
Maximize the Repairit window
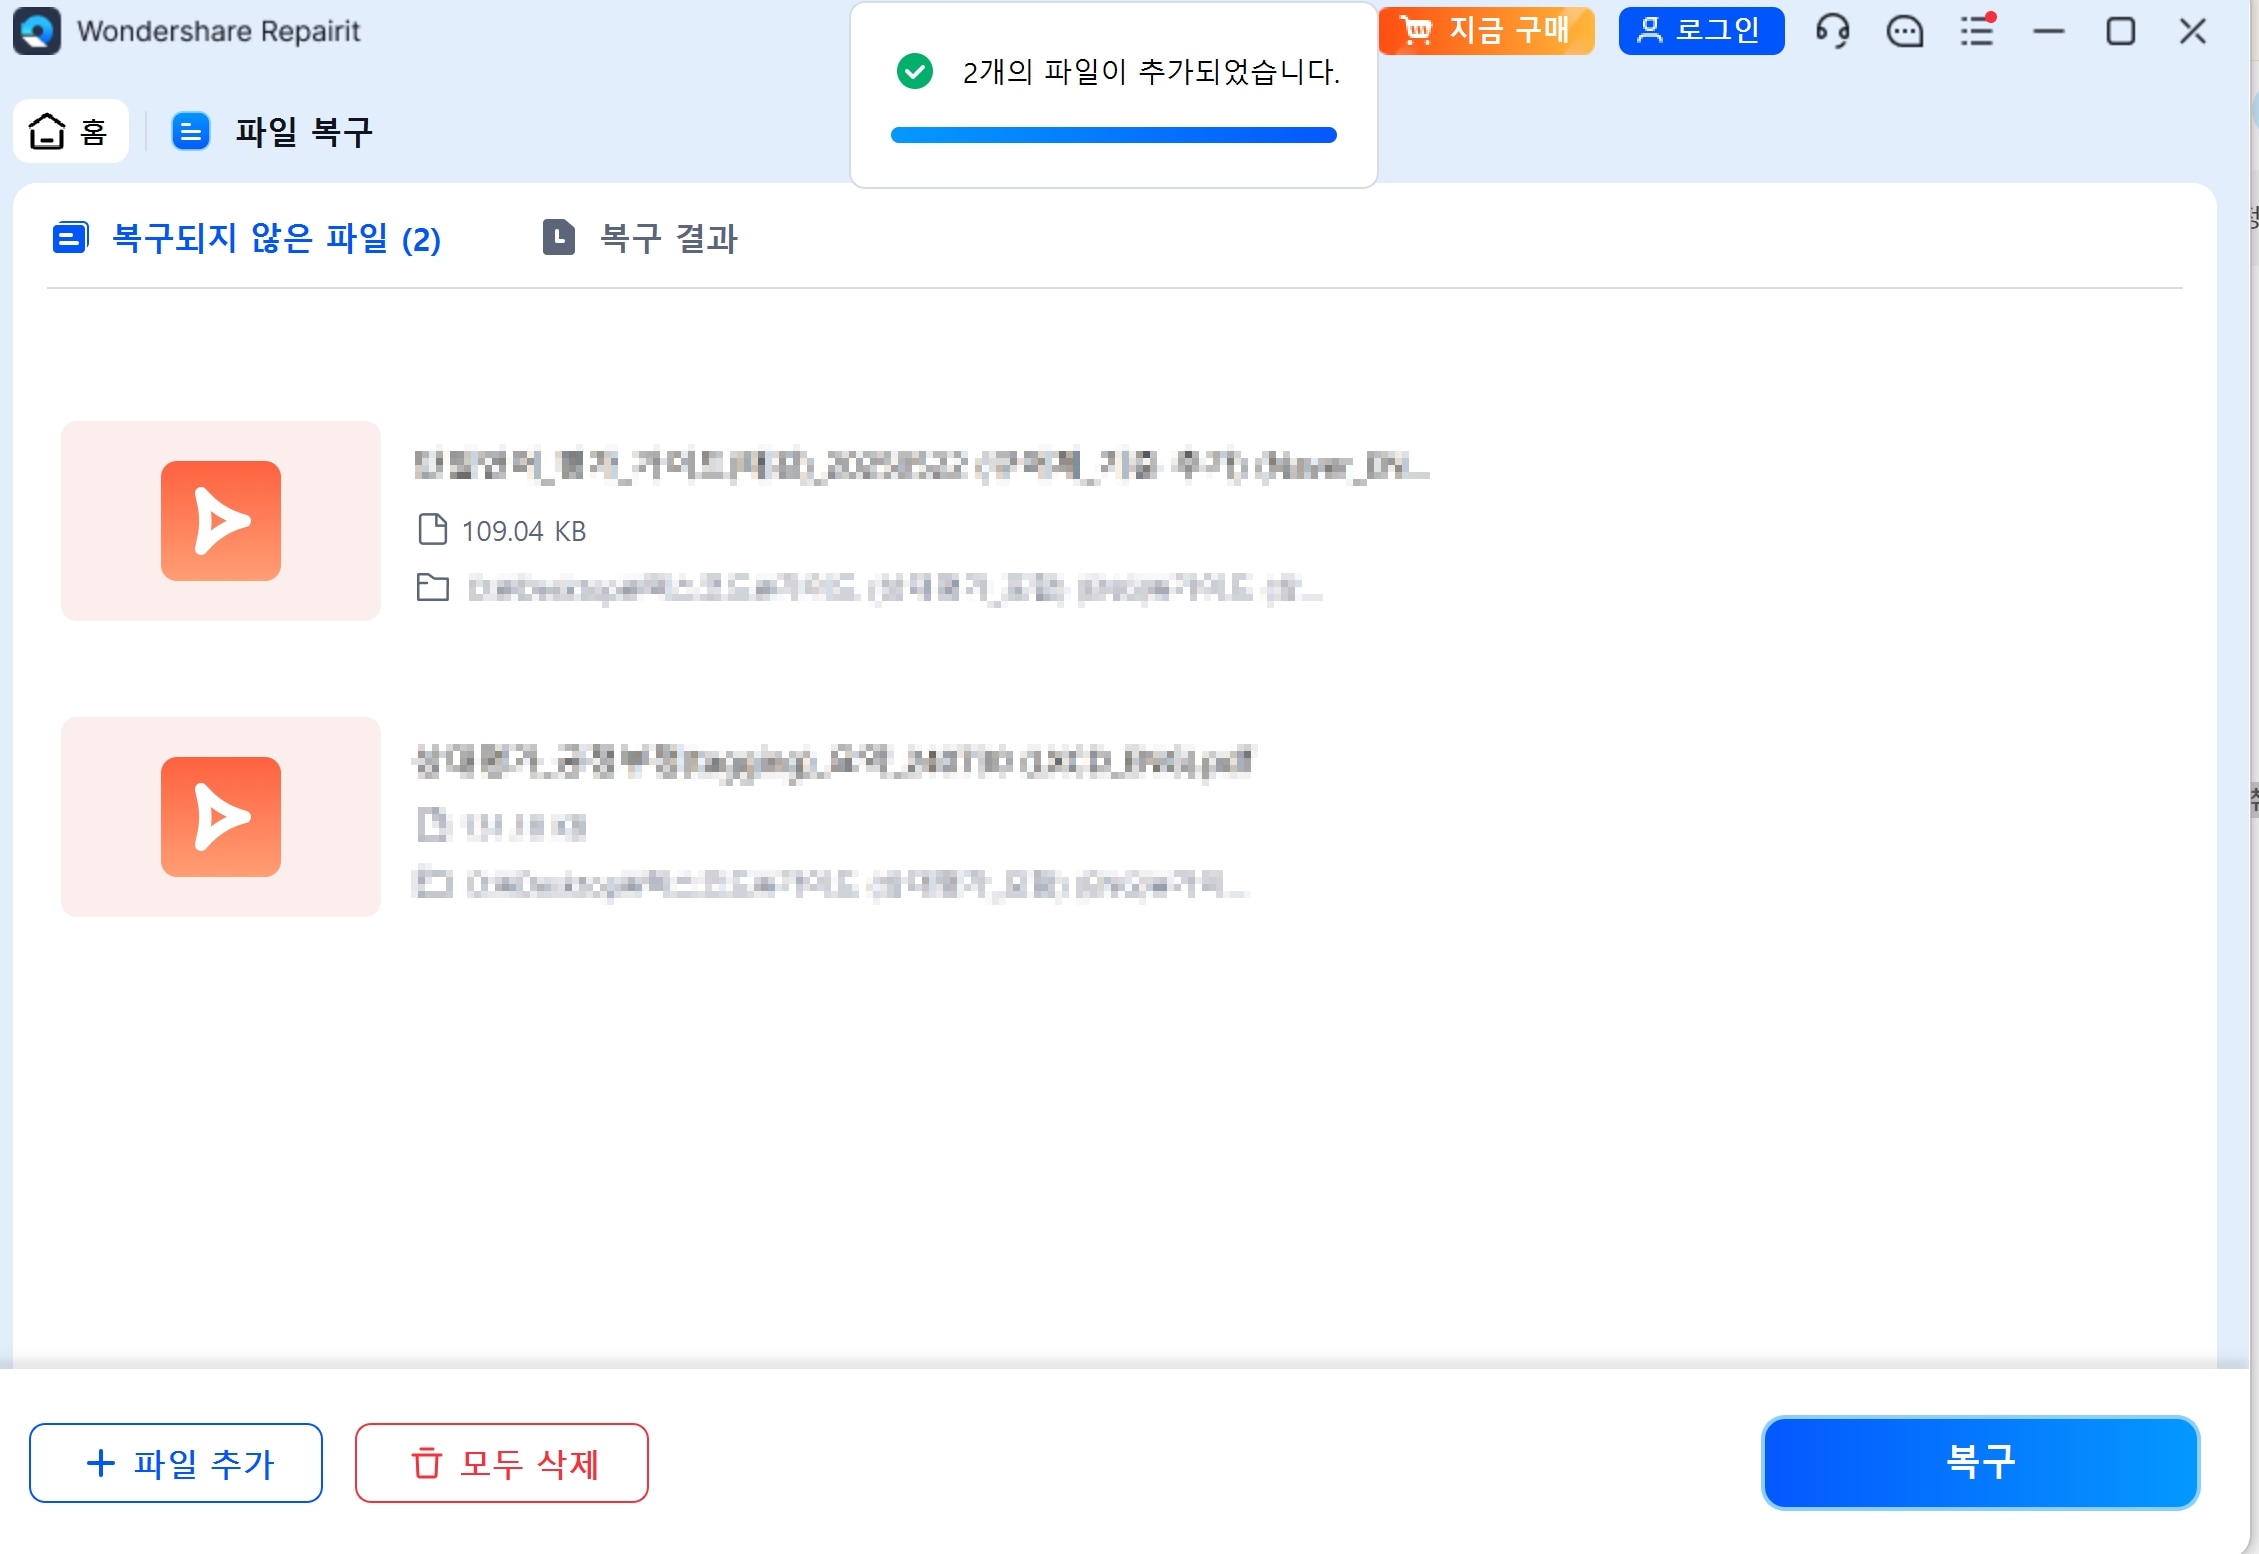pyautogui.click(x=2121, y=31)
